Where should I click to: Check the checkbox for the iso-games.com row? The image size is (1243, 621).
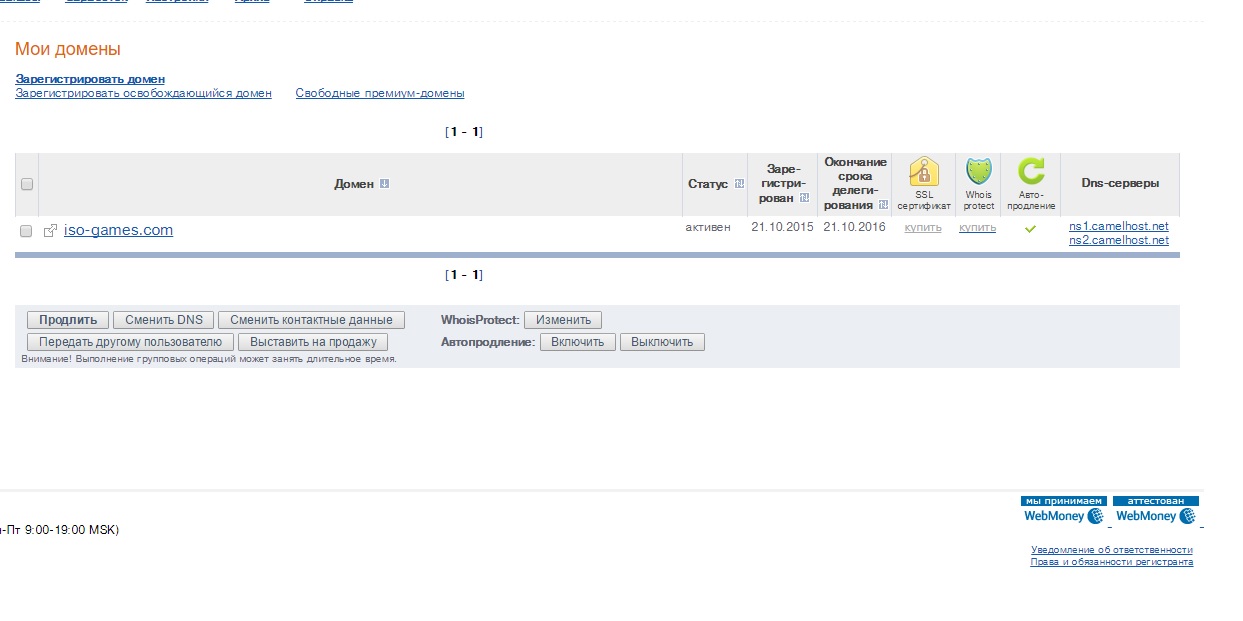click(x=27, y=231)
